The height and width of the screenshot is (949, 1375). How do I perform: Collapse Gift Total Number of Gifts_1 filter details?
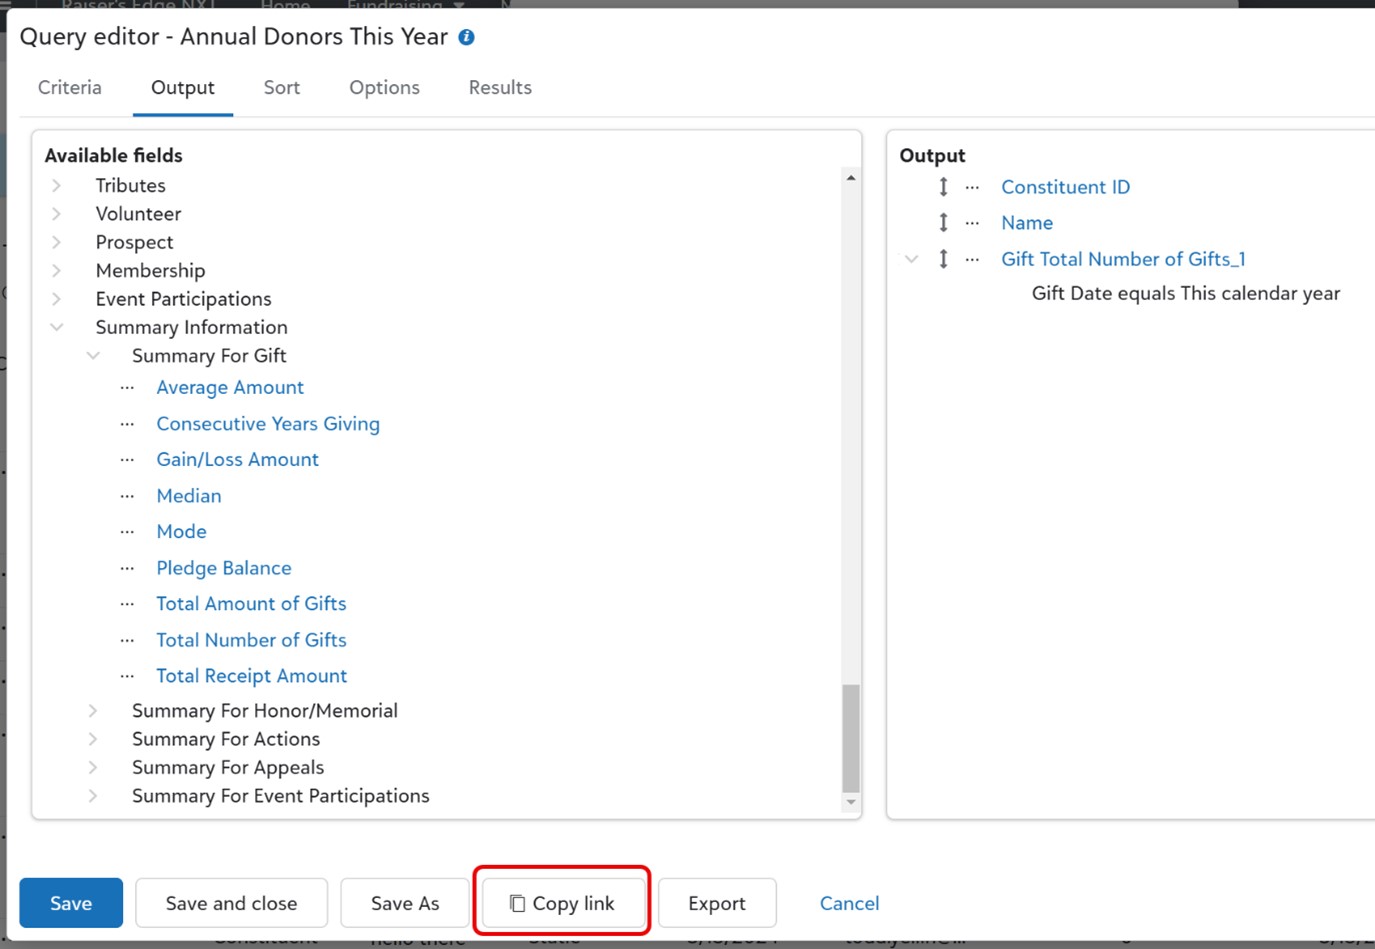click(x=911, y=259)
